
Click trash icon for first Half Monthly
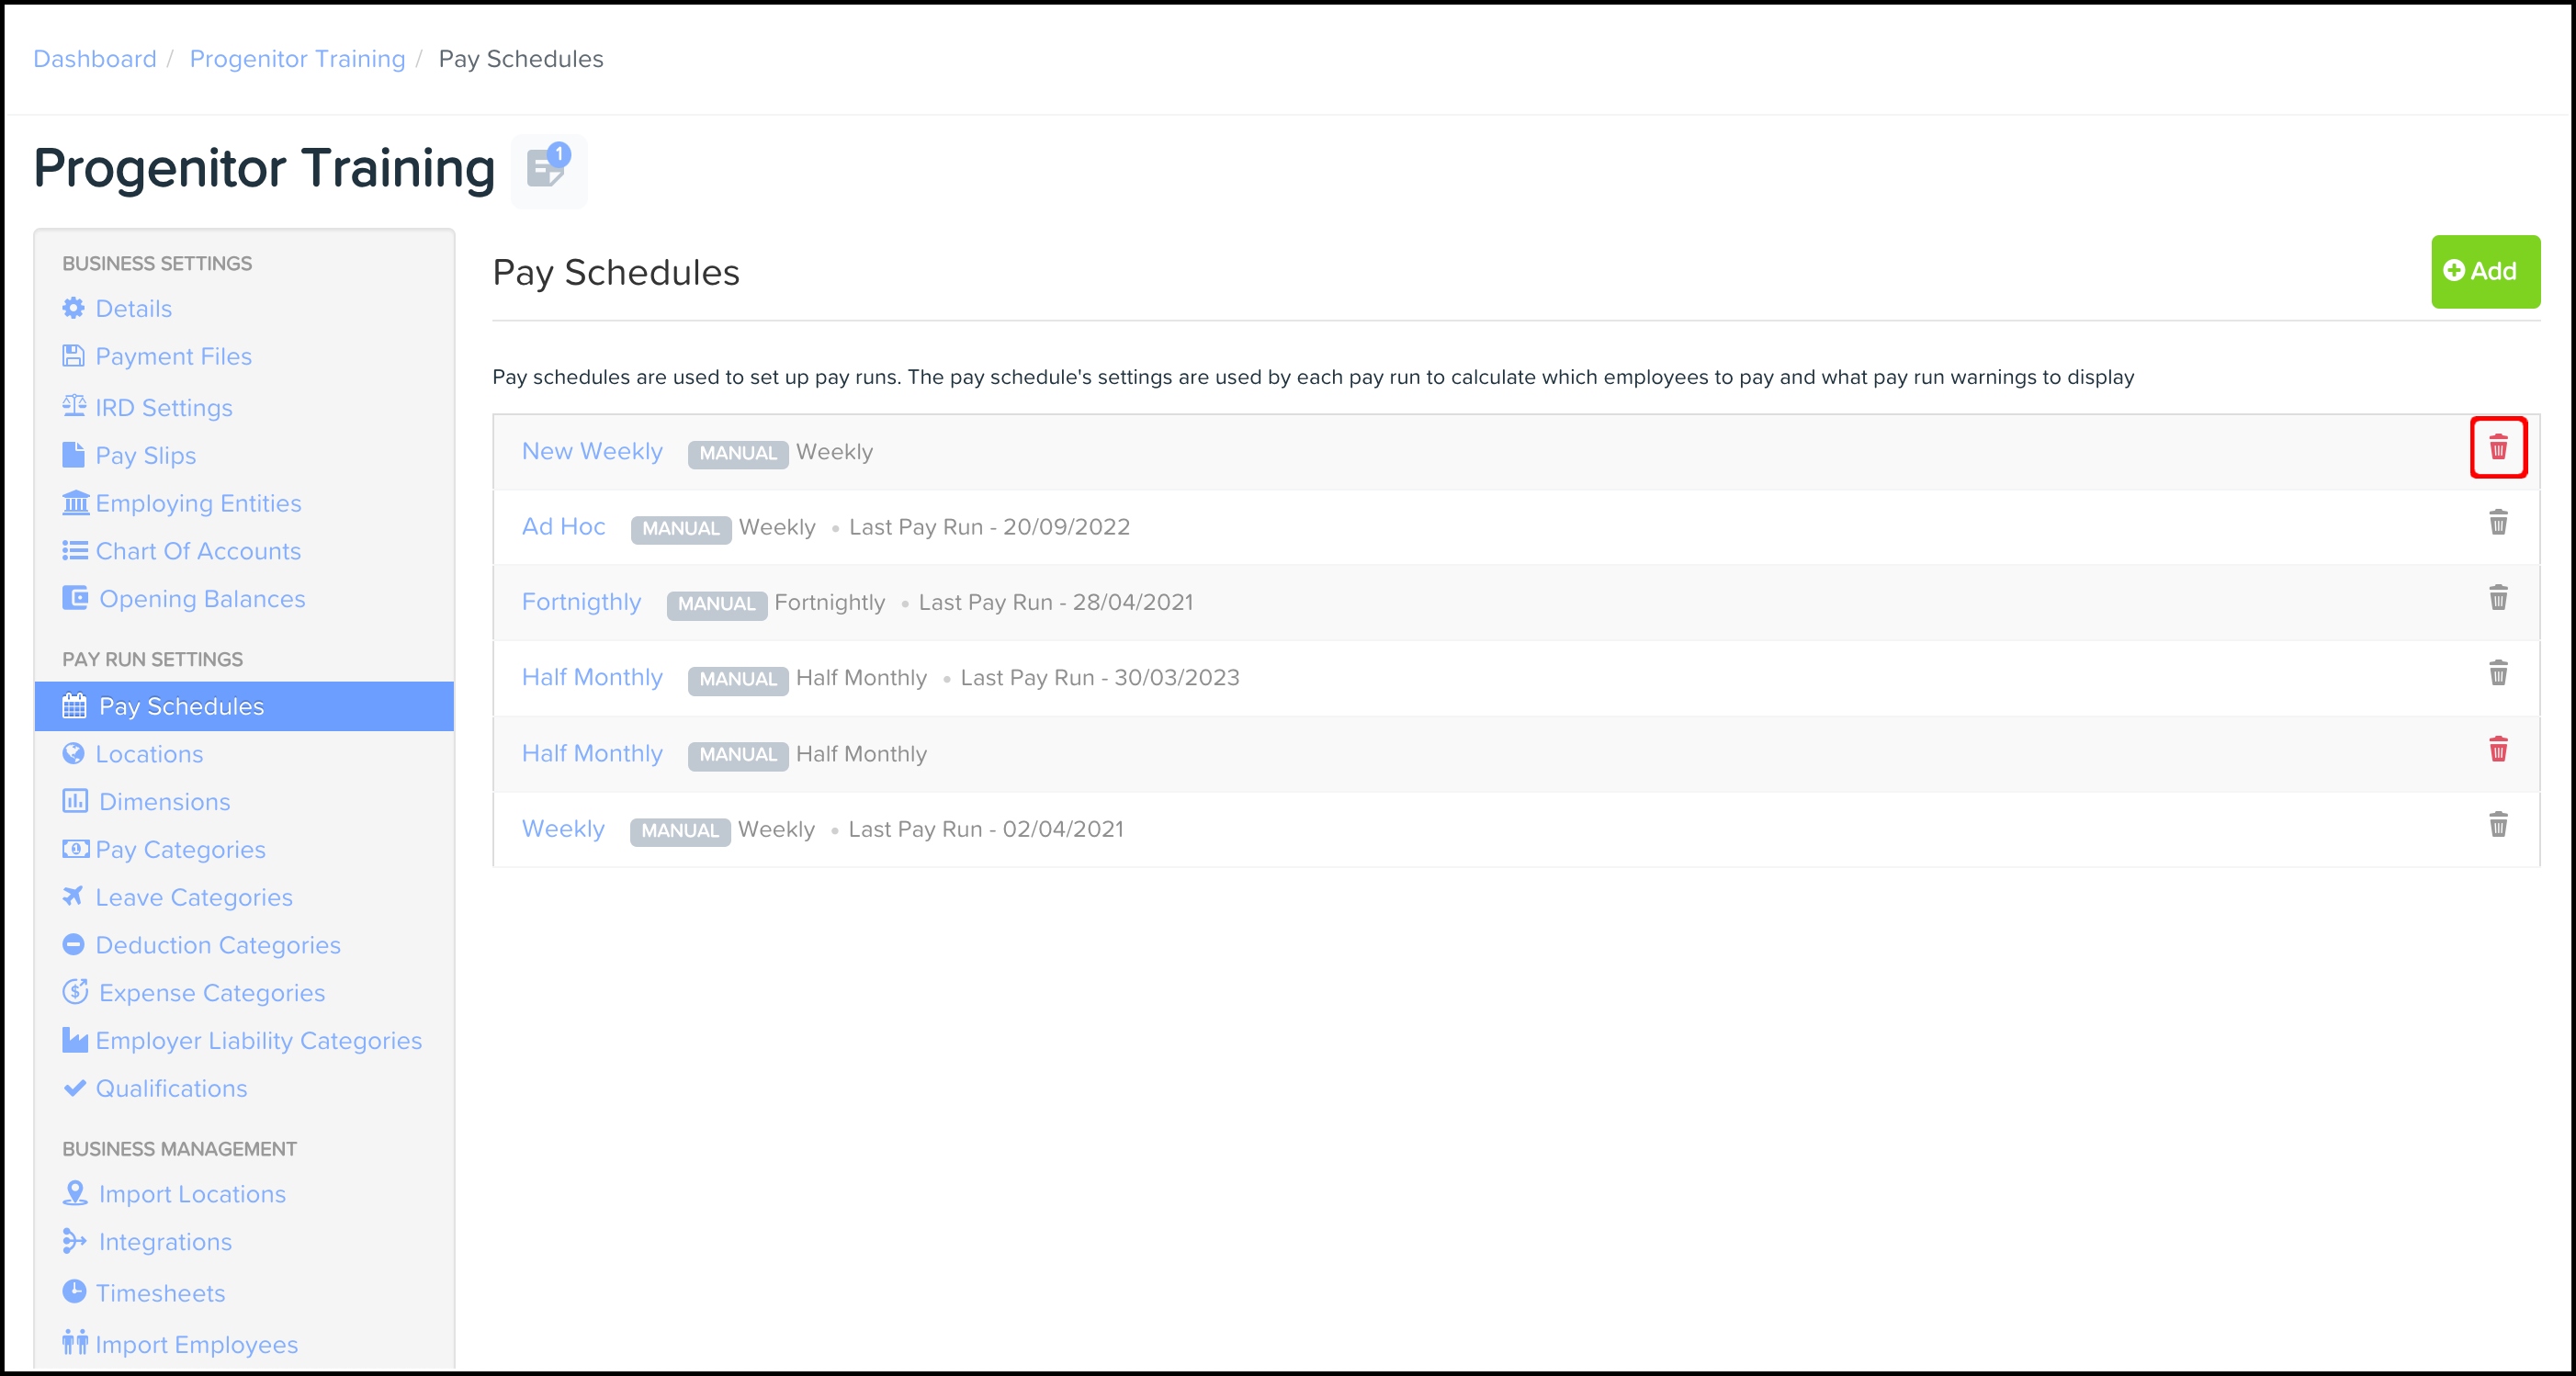2497,673
